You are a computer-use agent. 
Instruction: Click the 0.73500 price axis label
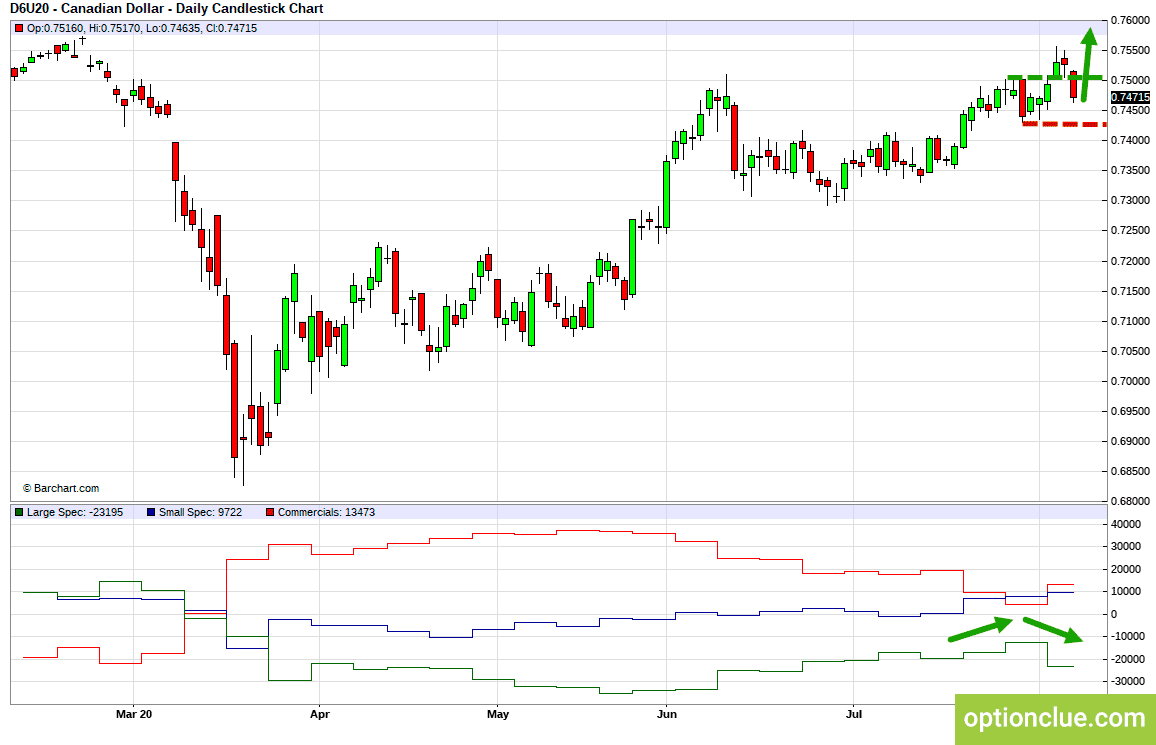click(x=1130, y=170)
